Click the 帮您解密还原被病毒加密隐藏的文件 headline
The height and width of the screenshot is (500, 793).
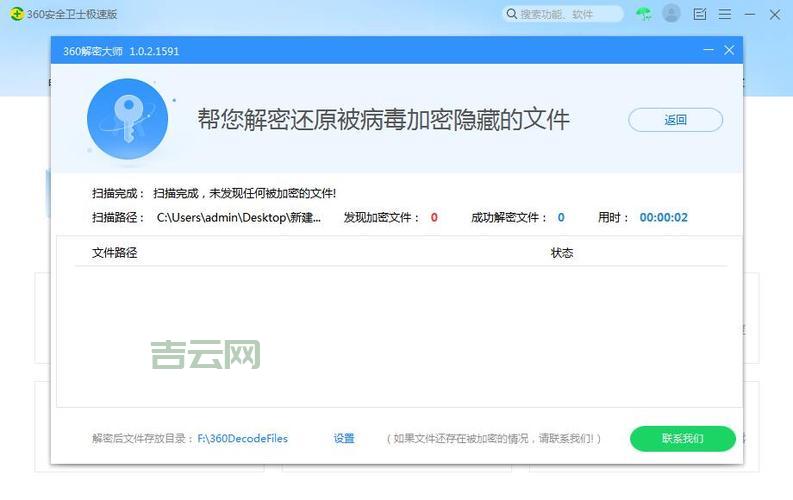click(x=383, y=120)
